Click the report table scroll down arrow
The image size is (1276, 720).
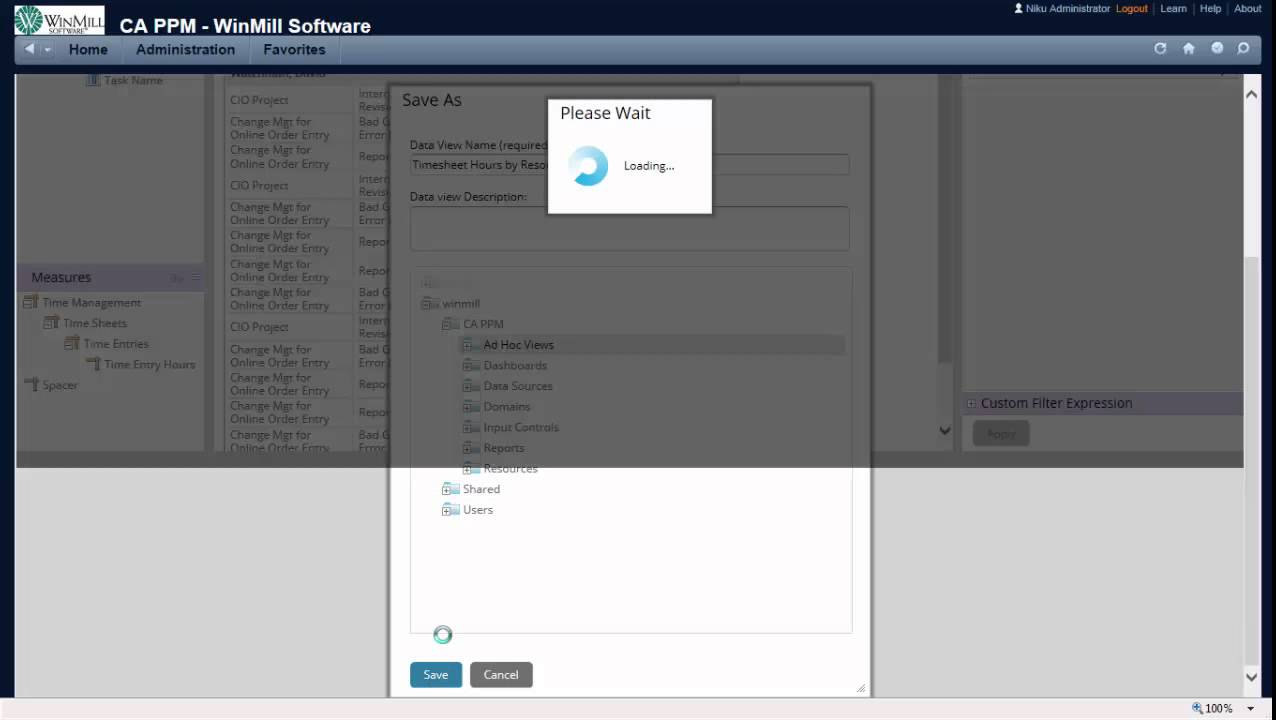tap(945, 431)
